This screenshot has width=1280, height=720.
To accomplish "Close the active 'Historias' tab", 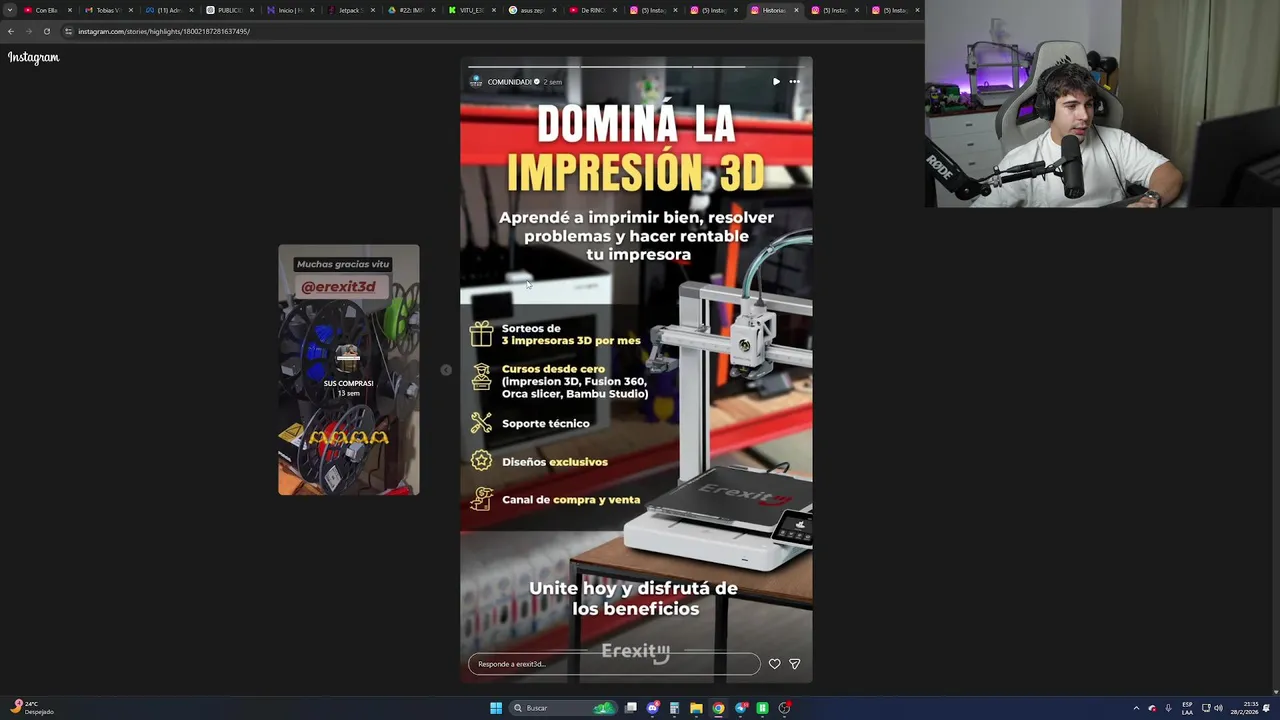I will tap(796, 10).
